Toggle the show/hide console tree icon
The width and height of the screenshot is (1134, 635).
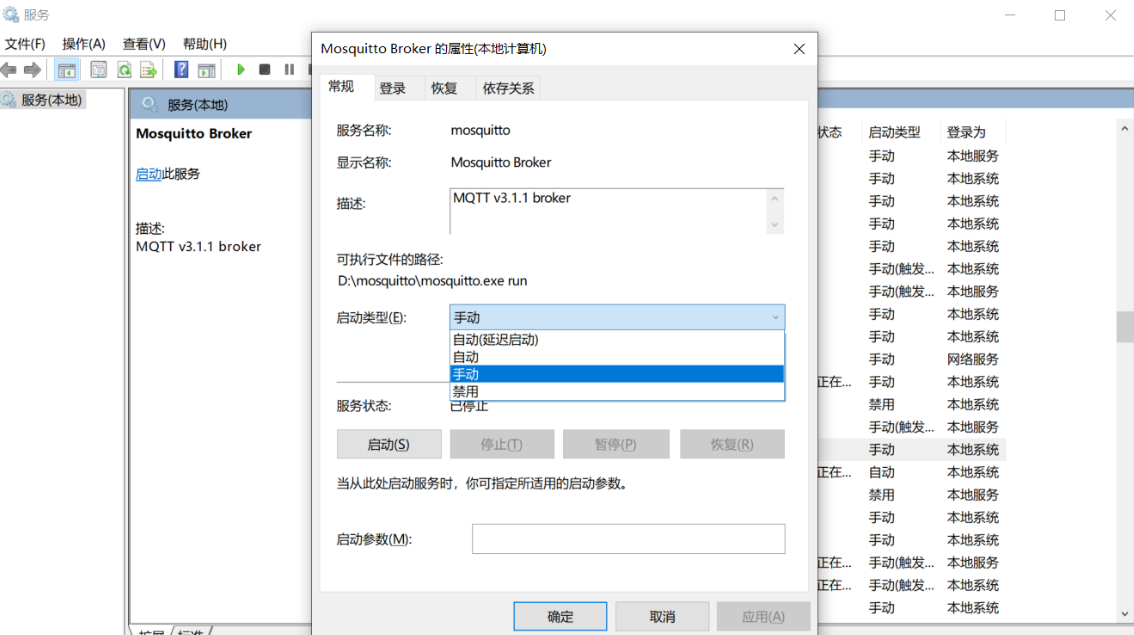(67, 70)
